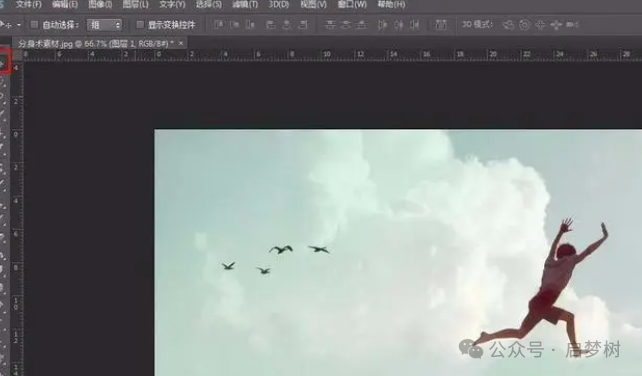Enable the 显示变换控件 checkbox

pos(140,25)
